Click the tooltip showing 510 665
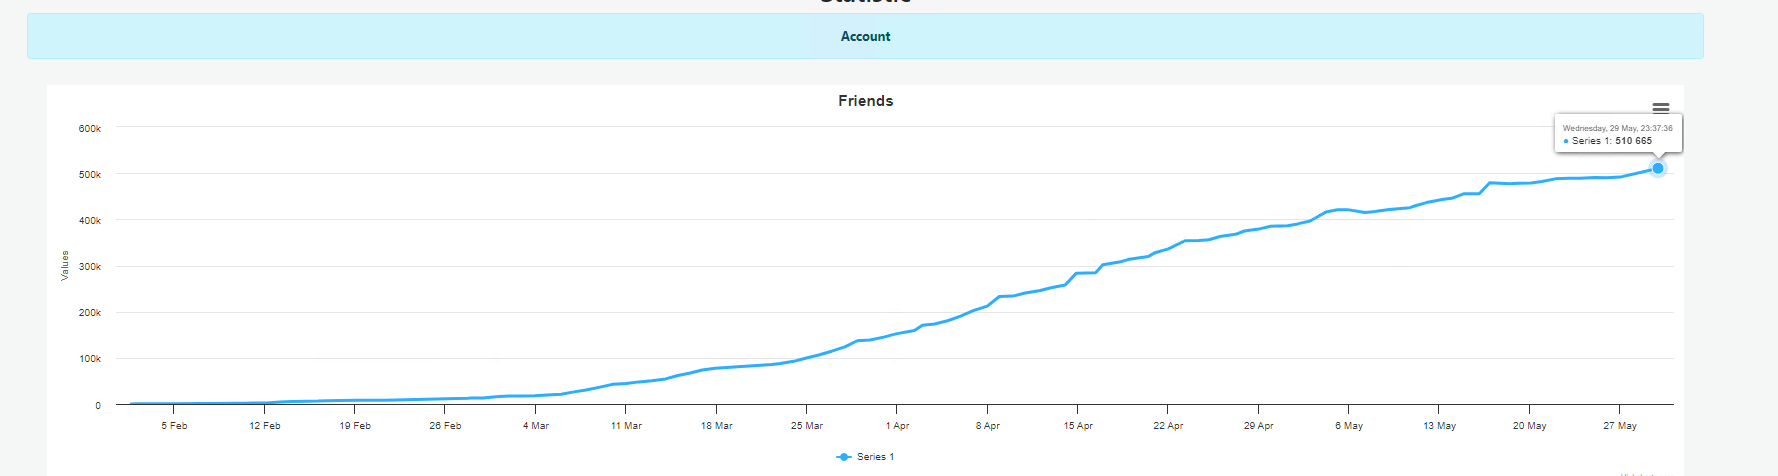This screenshot has width=1778, height=476. pos(1617,134)
